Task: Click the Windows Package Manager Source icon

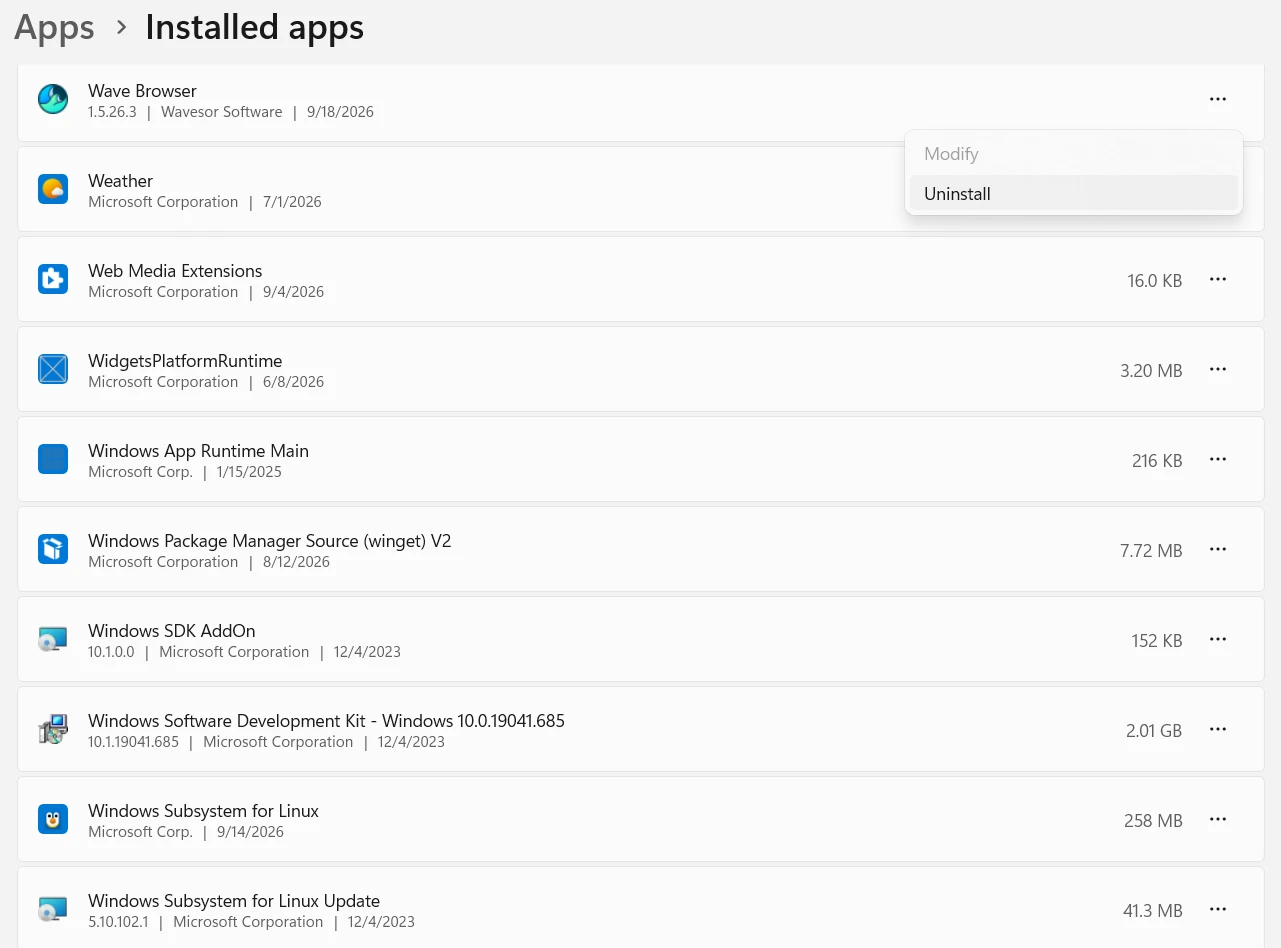Action: click(53, 549)
